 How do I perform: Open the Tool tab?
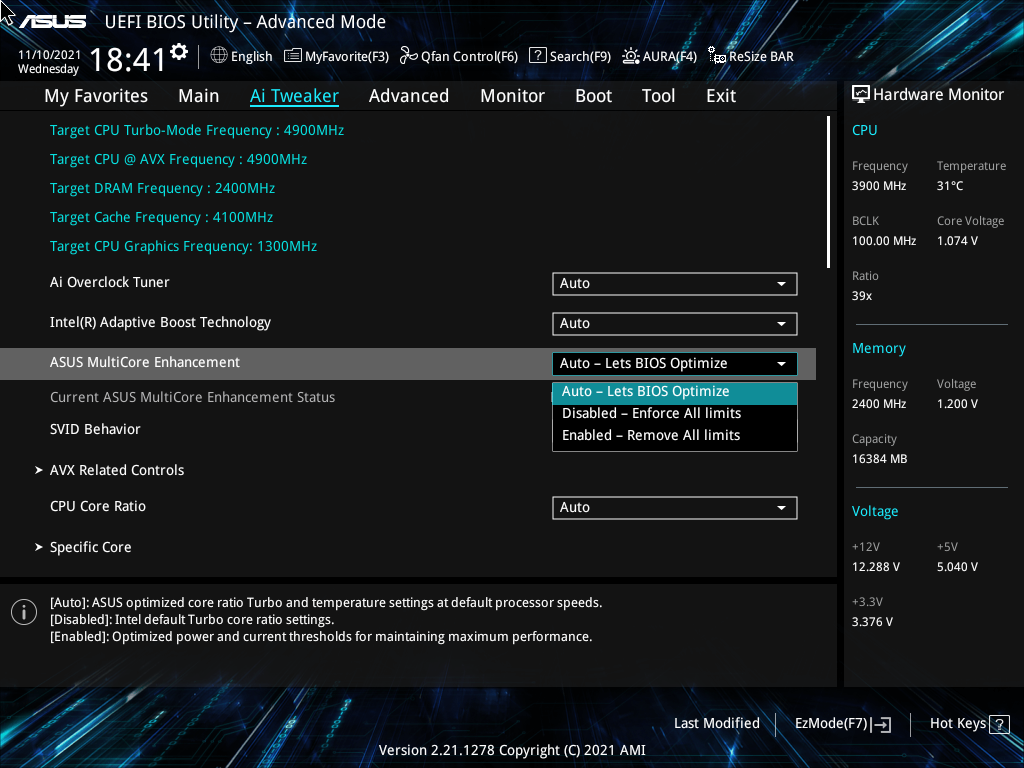tap(658, 96)
